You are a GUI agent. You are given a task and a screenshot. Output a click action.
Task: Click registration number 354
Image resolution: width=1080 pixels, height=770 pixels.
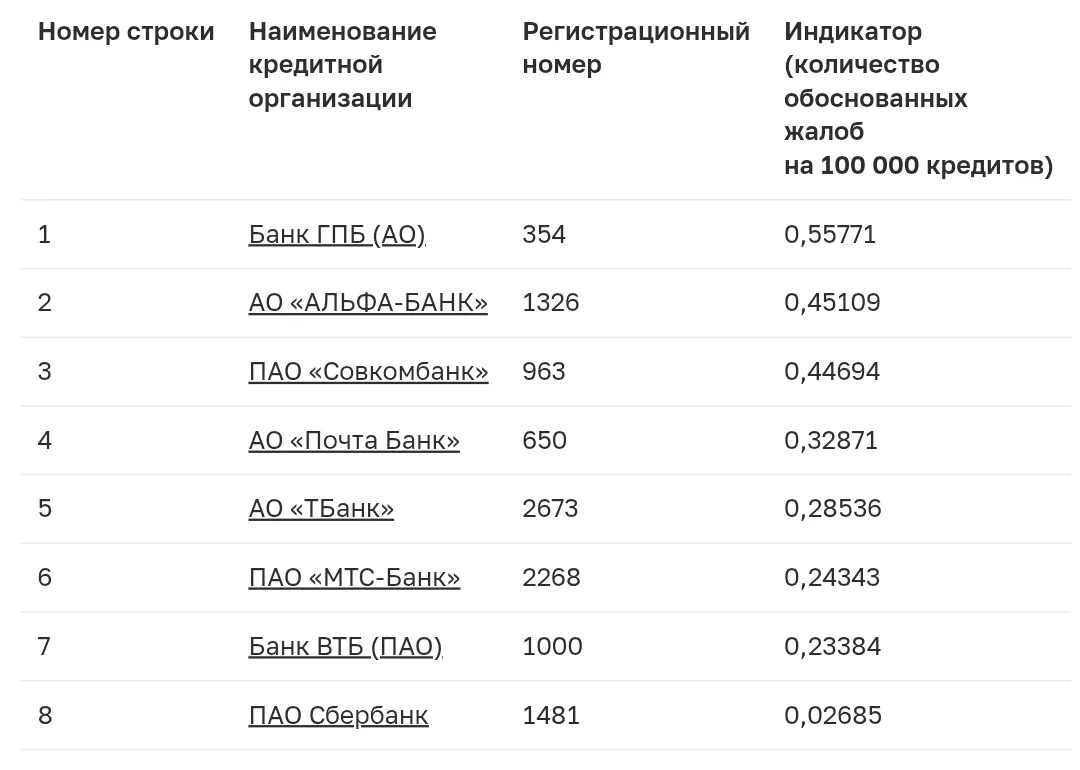tap(543, 235)
